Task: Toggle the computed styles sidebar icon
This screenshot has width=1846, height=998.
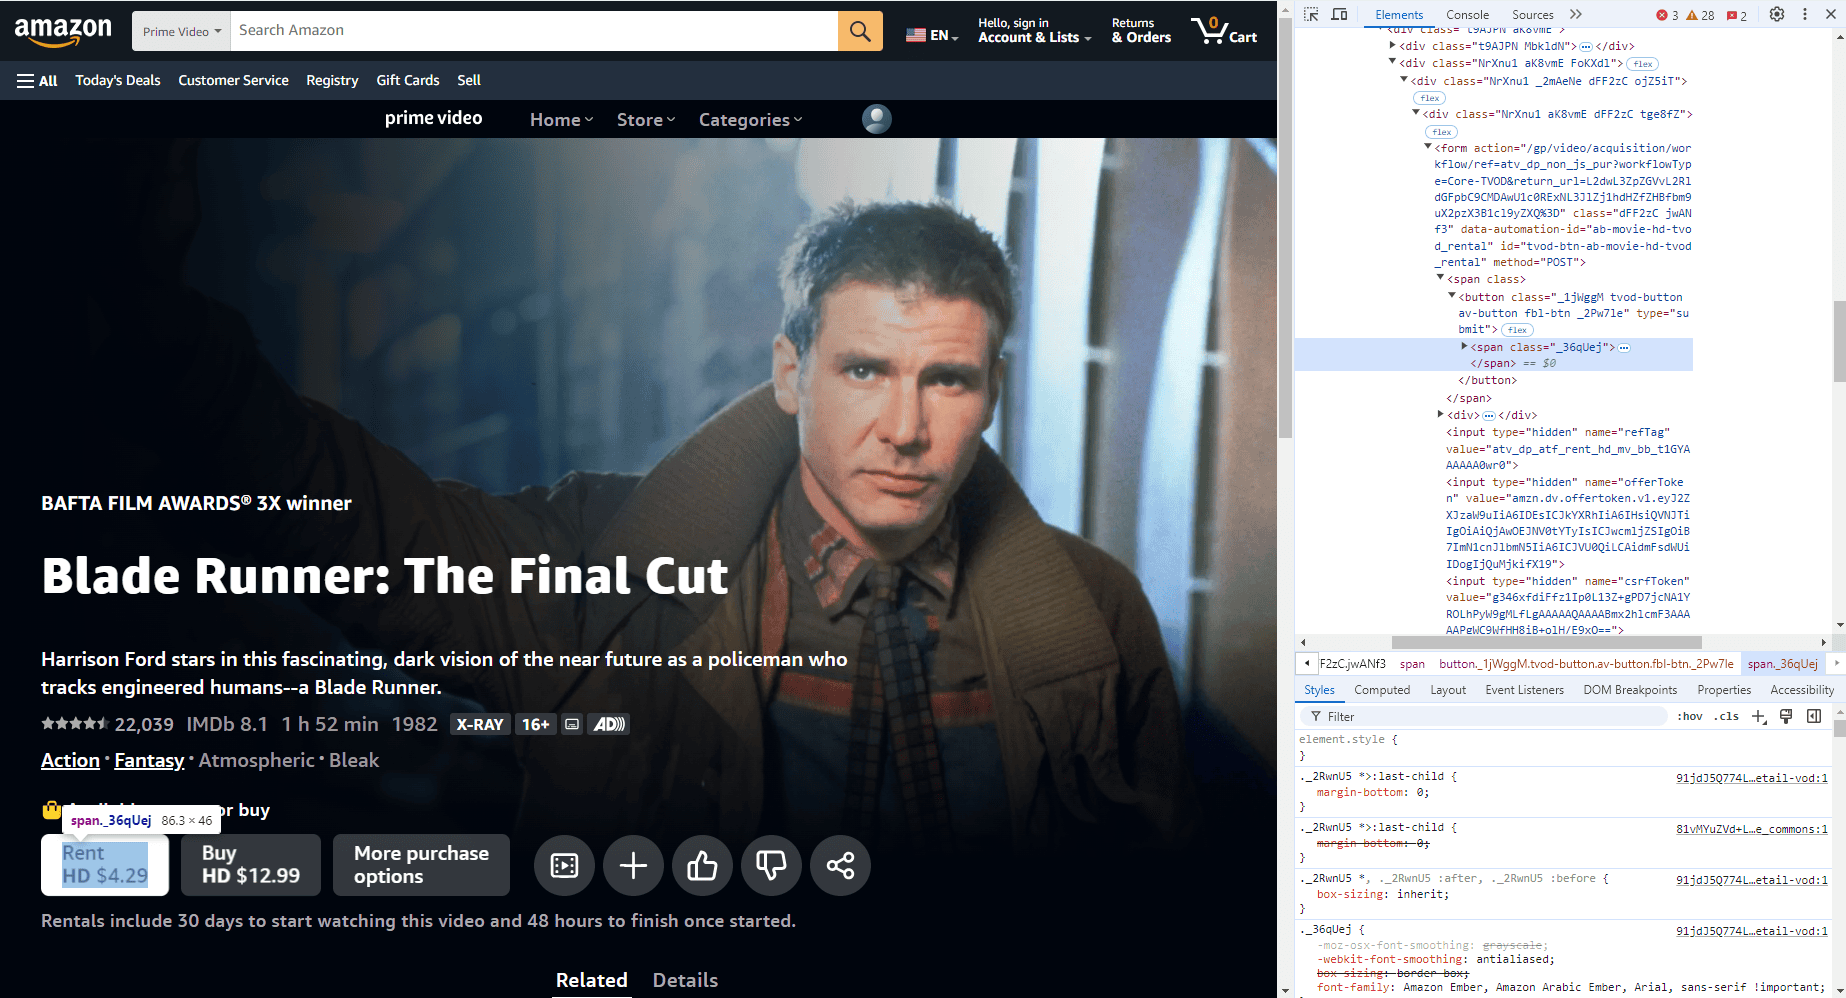Action: point(1814,716)
